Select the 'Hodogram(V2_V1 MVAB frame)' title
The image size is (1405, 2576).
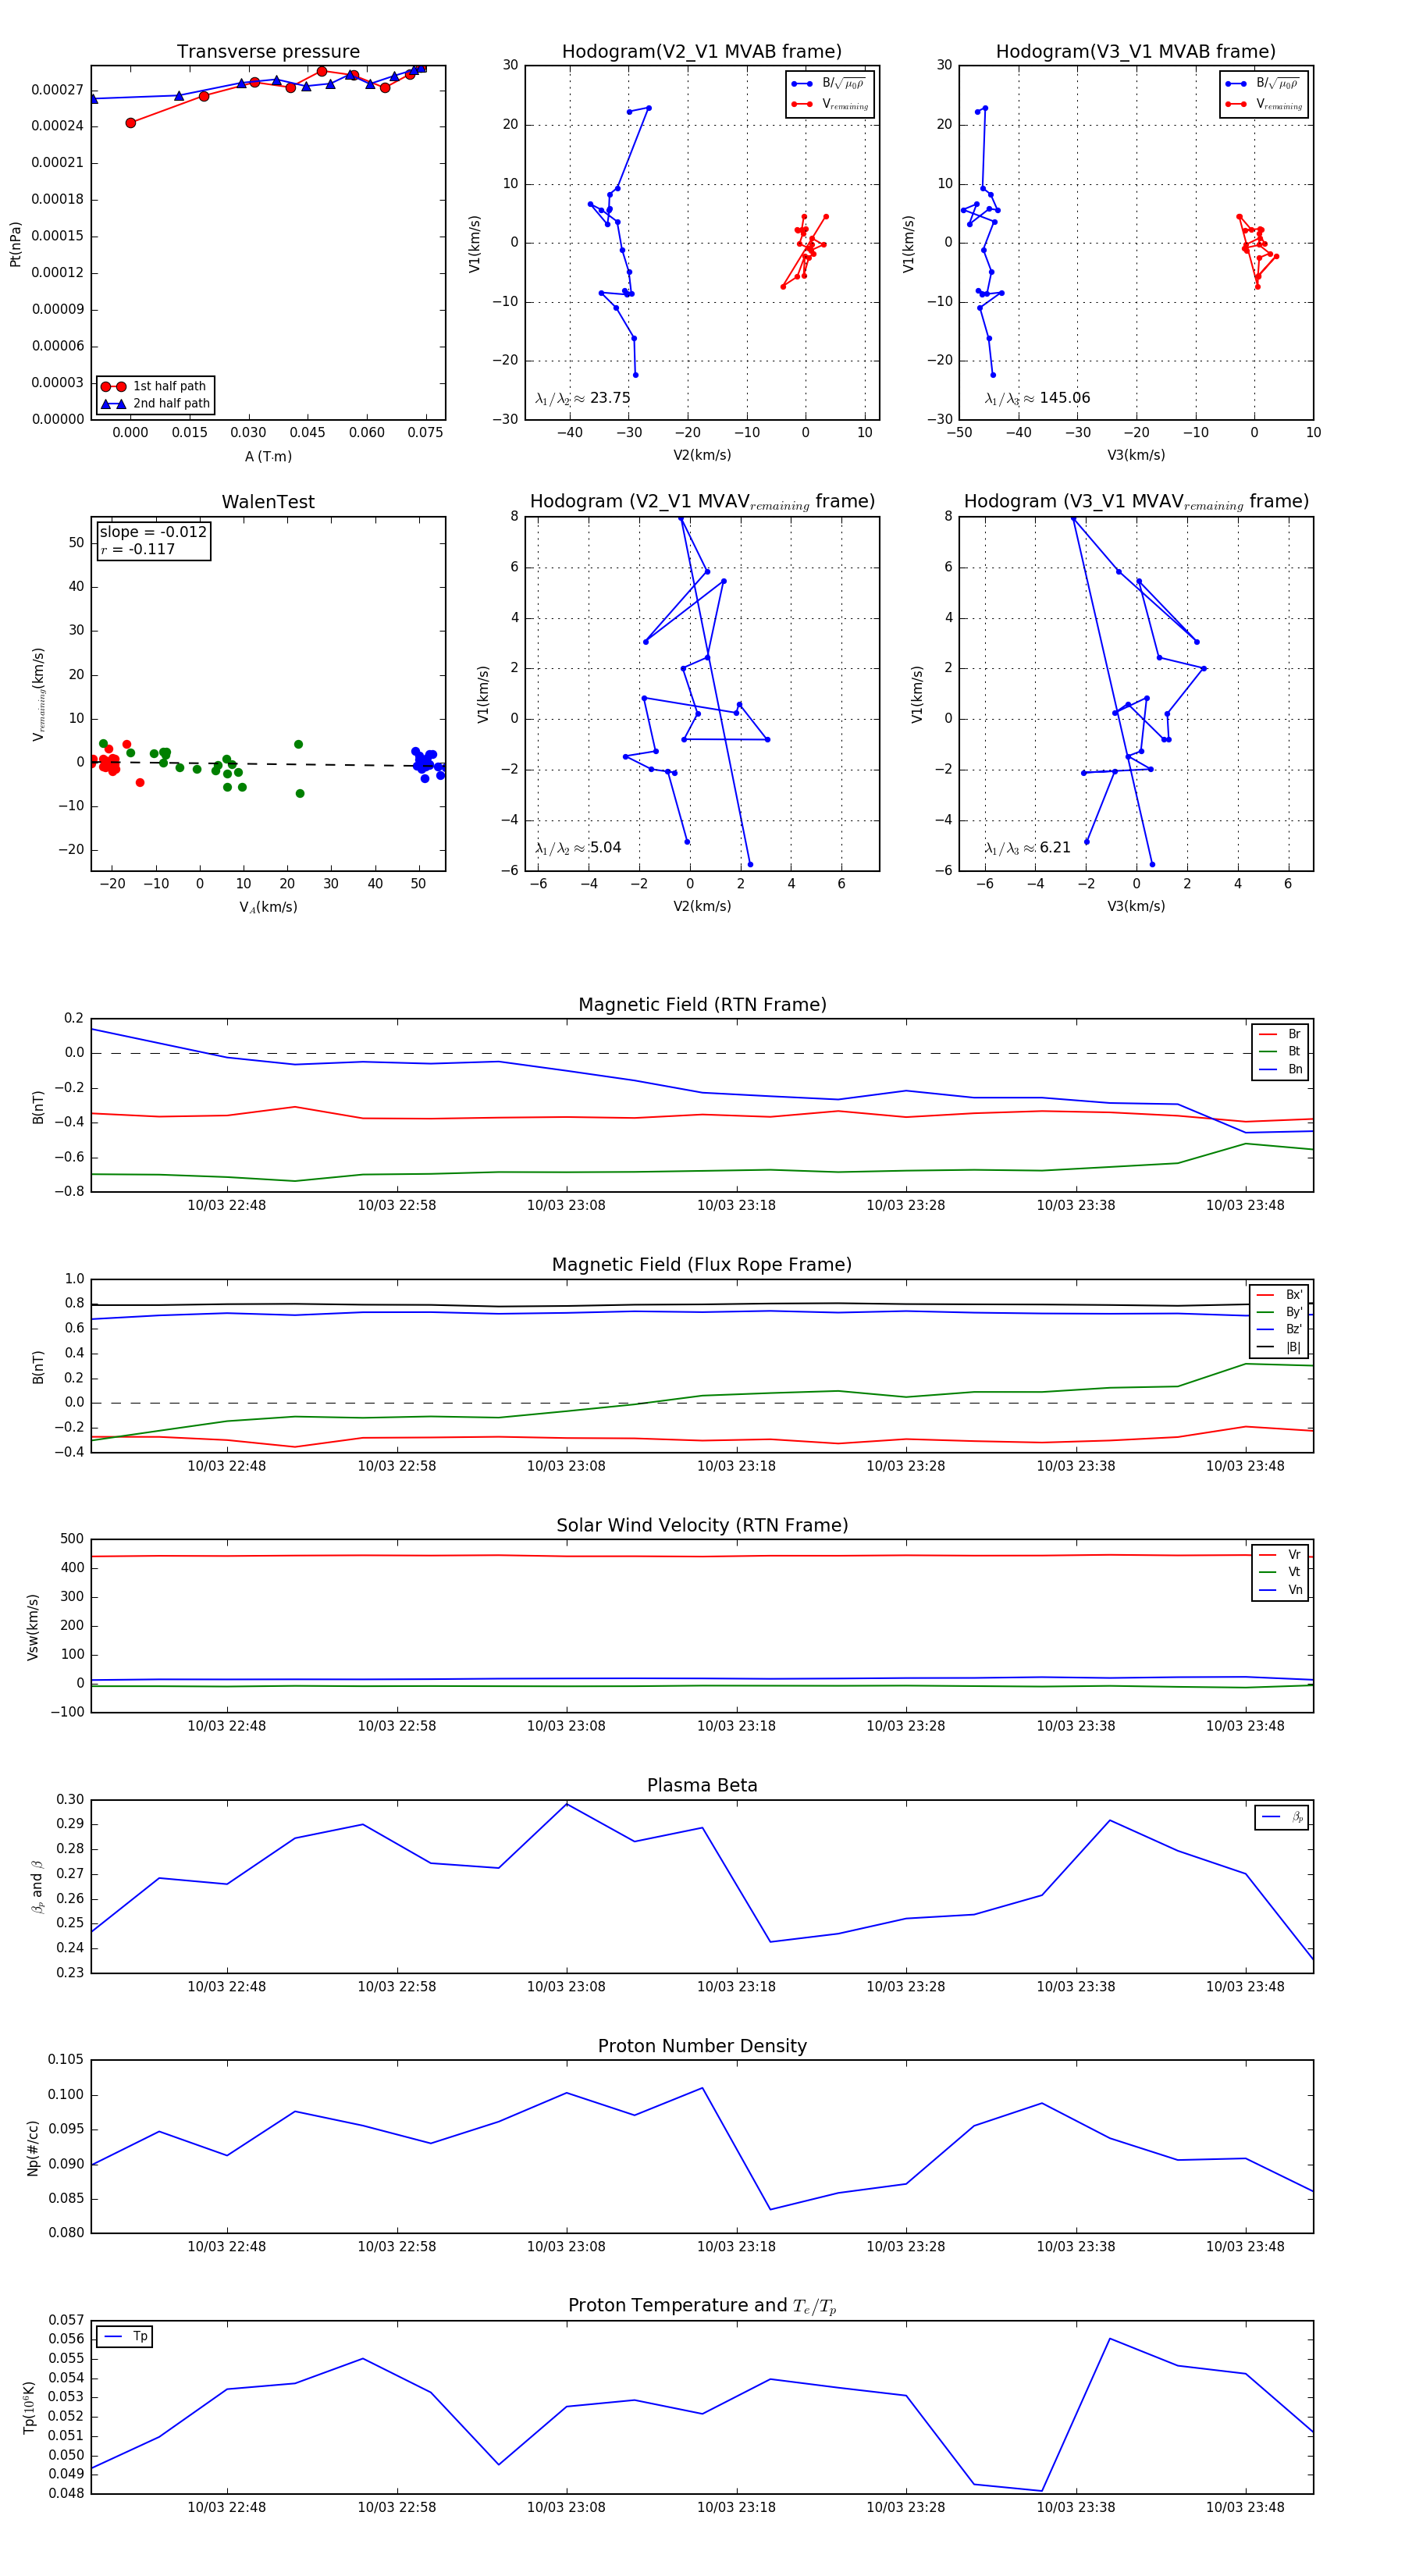[702, 52]
